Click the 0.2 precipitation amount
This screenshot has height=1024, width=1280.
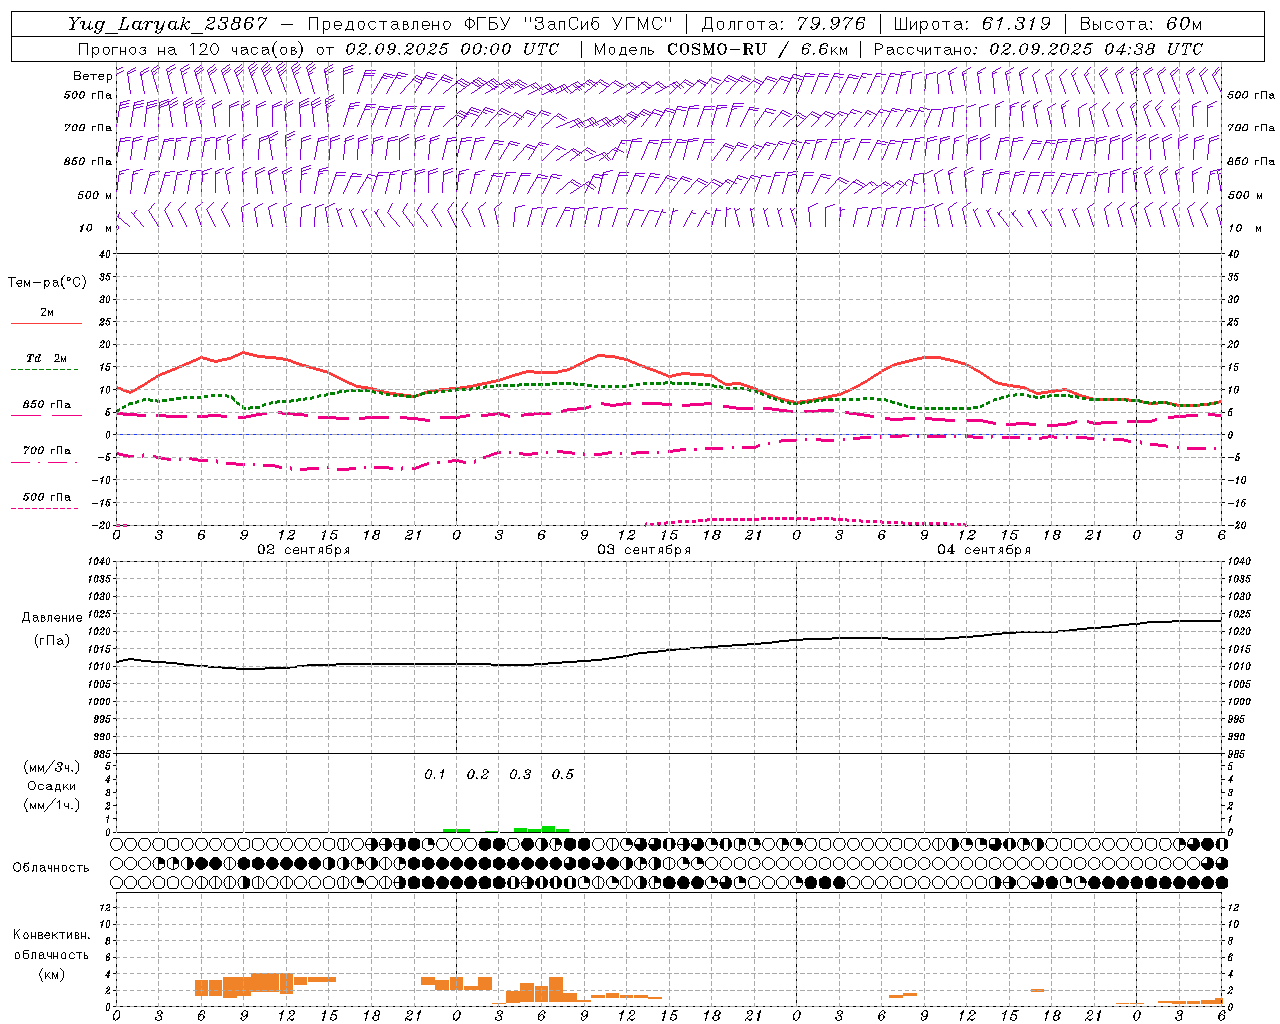coord(478,775)
